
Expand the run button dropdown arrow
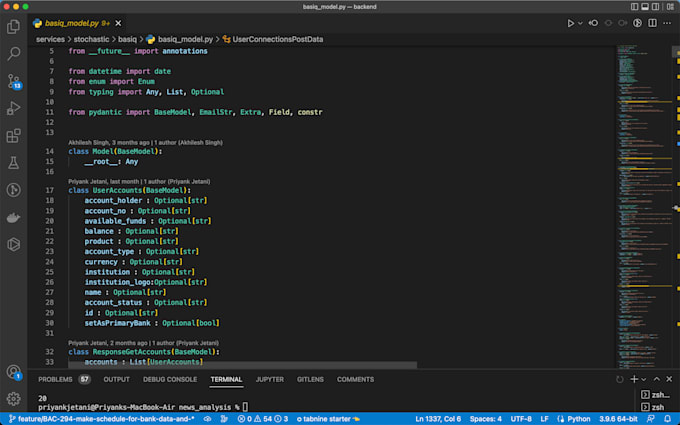click(x=580, y=23)
